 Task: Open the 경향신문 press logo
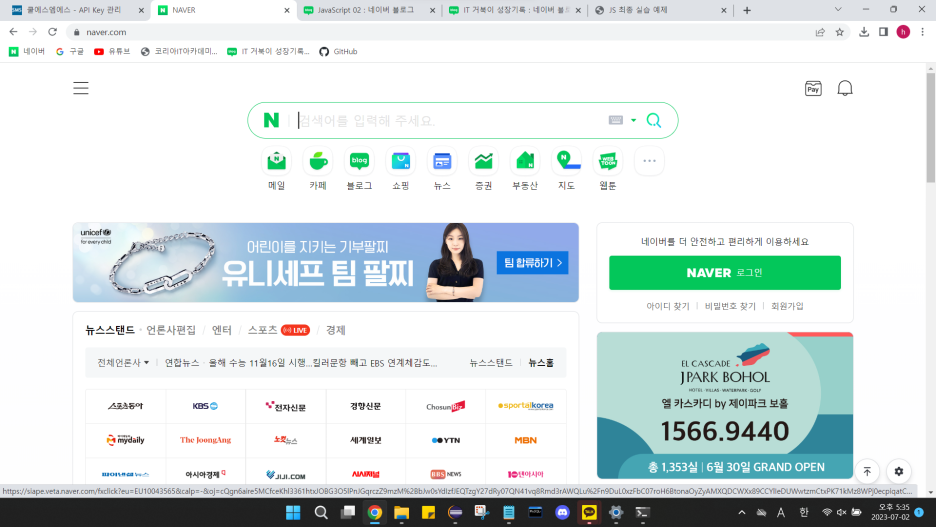(x=365, y=406)
